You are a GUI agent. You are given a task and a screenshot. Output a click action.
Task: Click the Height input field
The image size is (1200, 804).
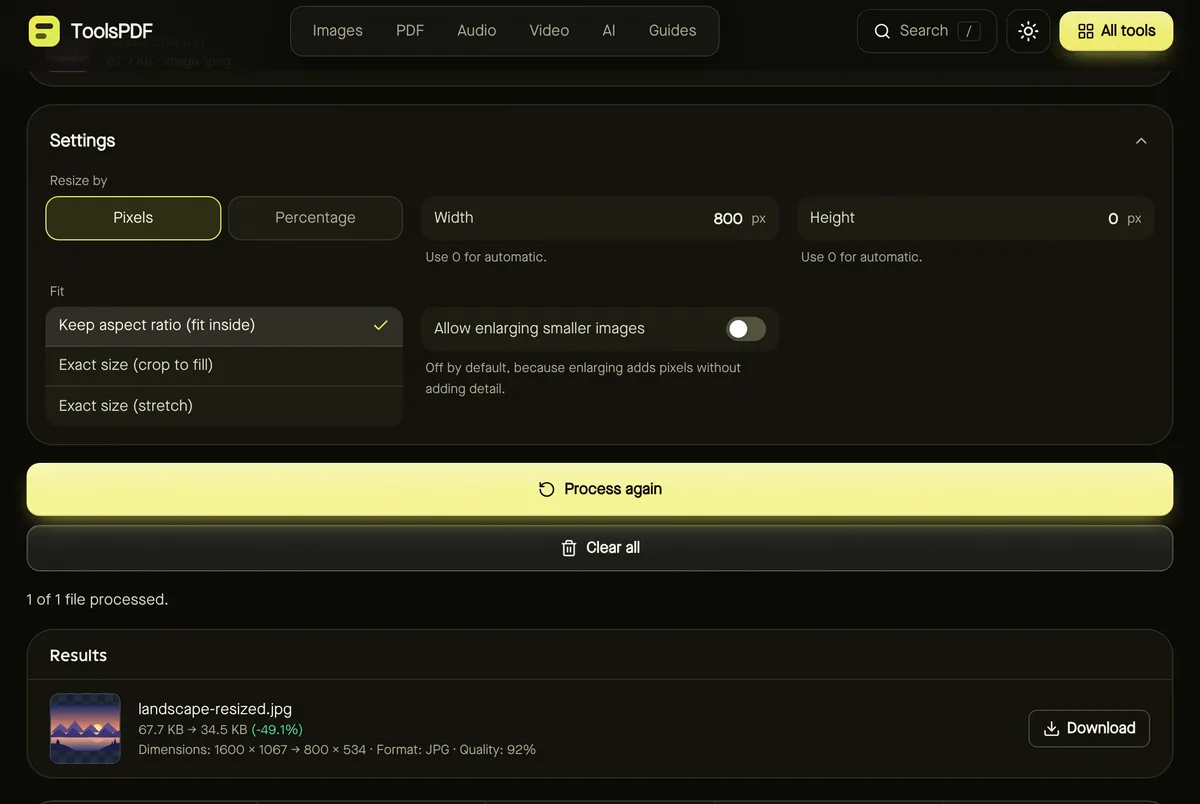click(x=976, y=218)
